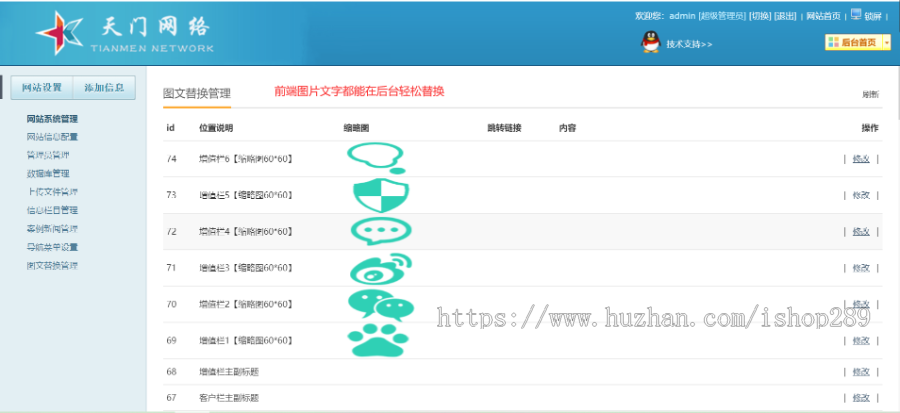900x413 pixels.
Task: Open the chat dots thumbnail in row 72
Action: (x=381, y=231)
